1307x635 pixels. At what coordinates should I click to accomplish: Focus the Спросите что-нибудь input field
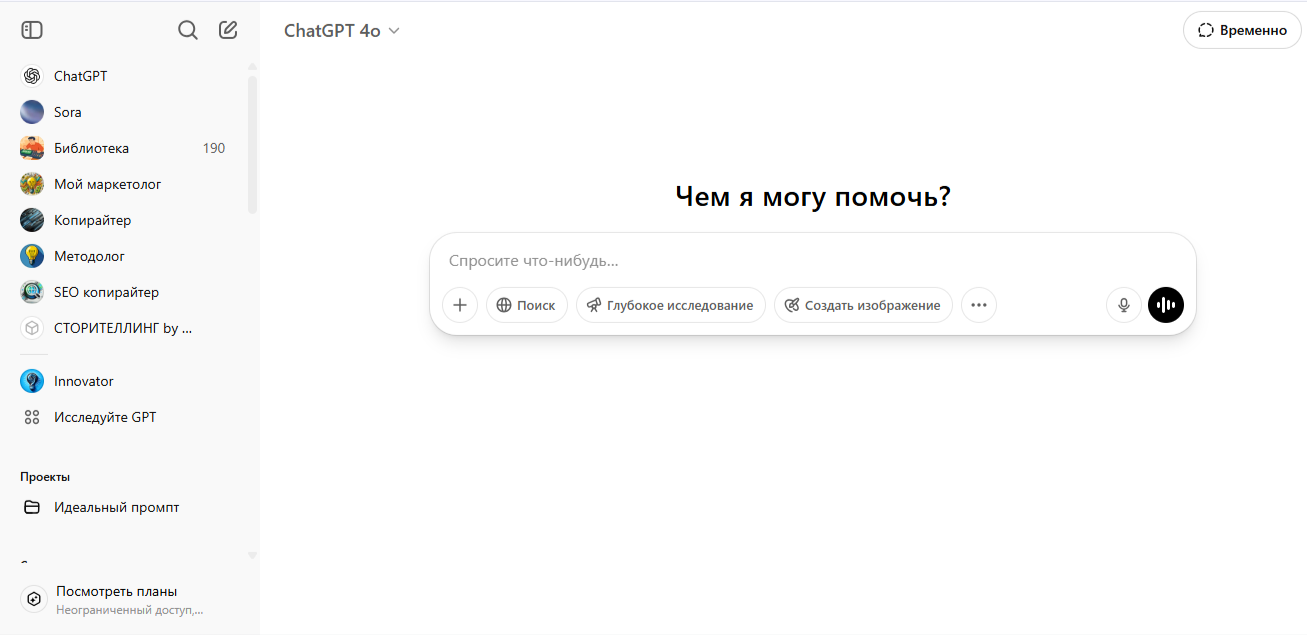click(x=812, y=261)
